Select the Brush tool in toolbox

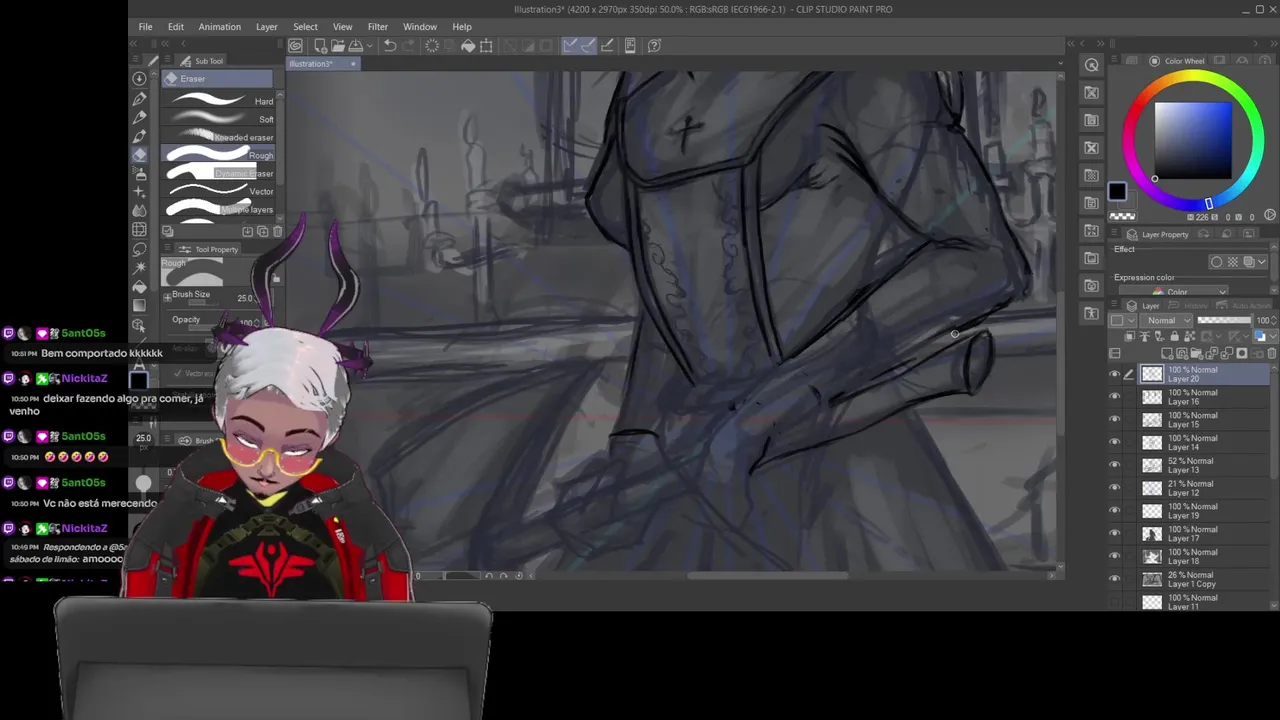[x=139, y=136]
